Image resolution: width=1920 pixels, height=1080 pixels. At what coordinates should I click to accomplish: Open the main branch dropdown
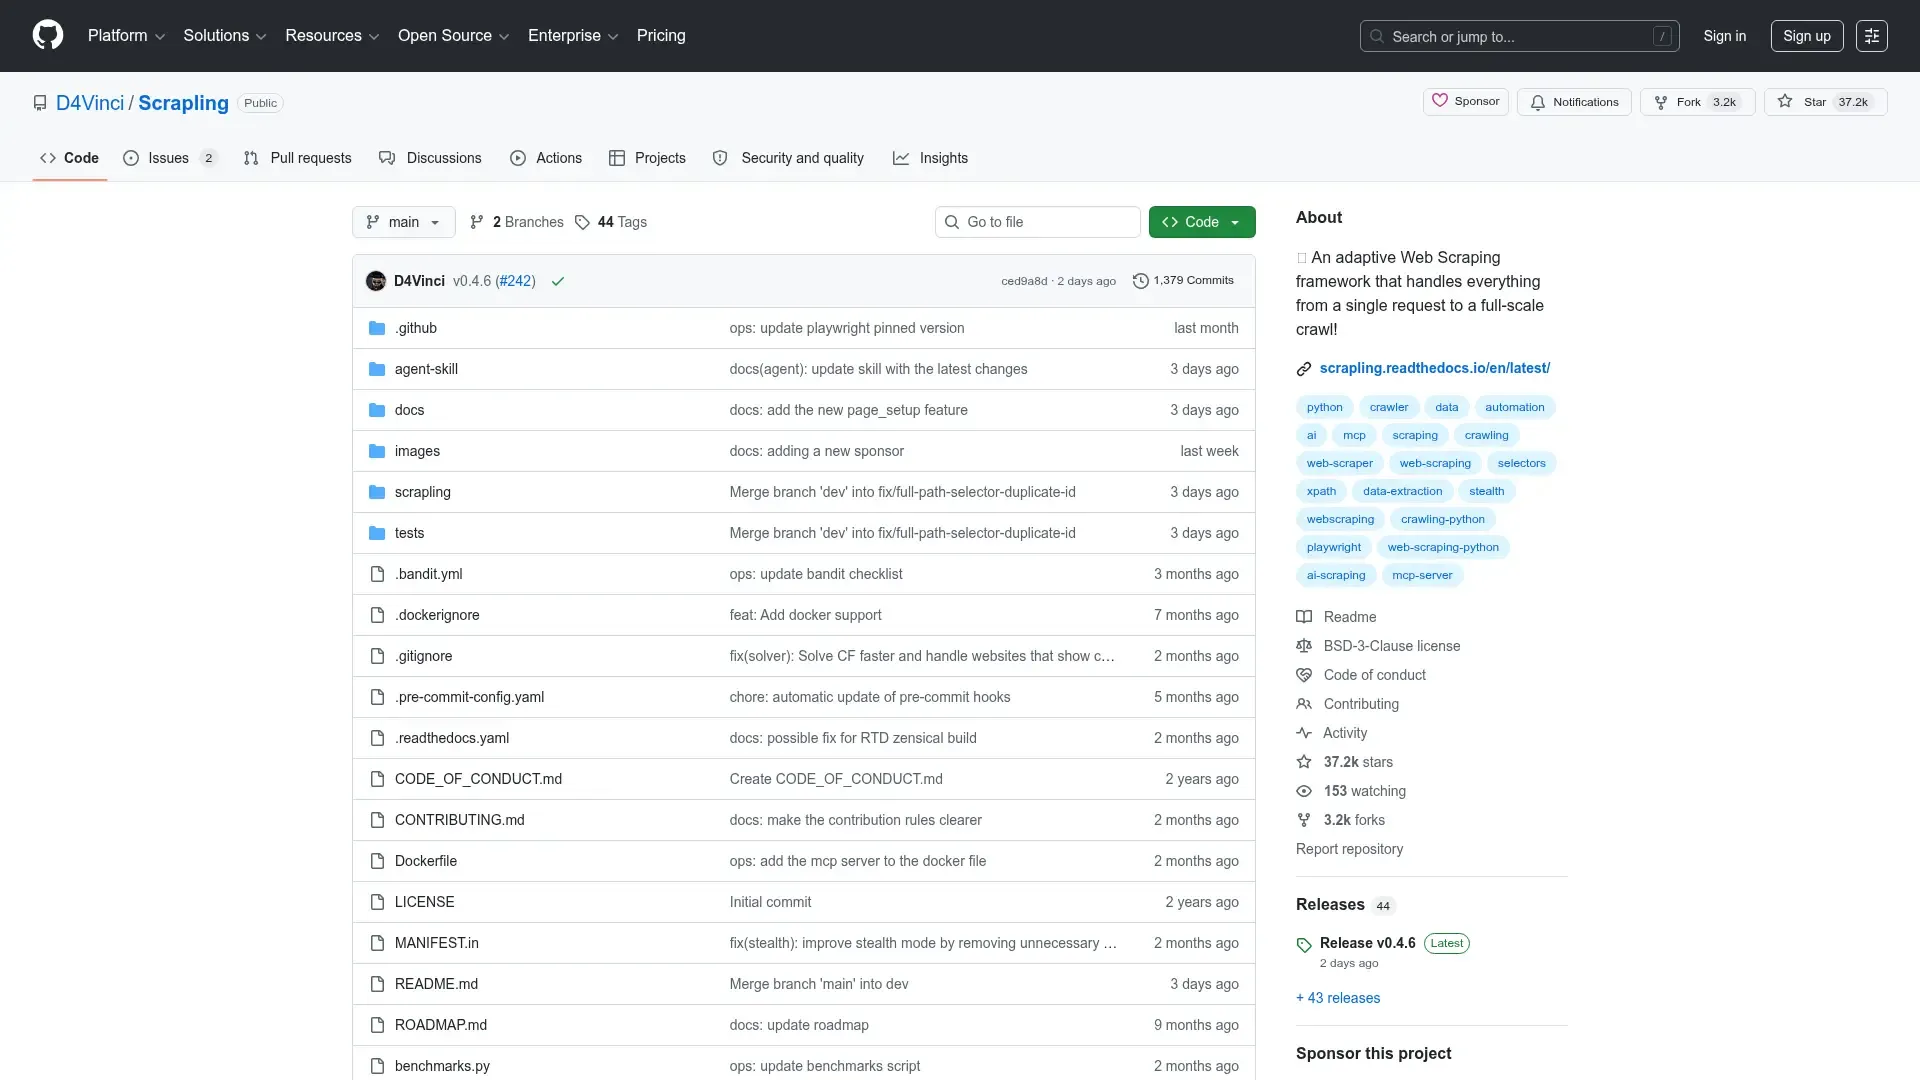coord(403,222)
